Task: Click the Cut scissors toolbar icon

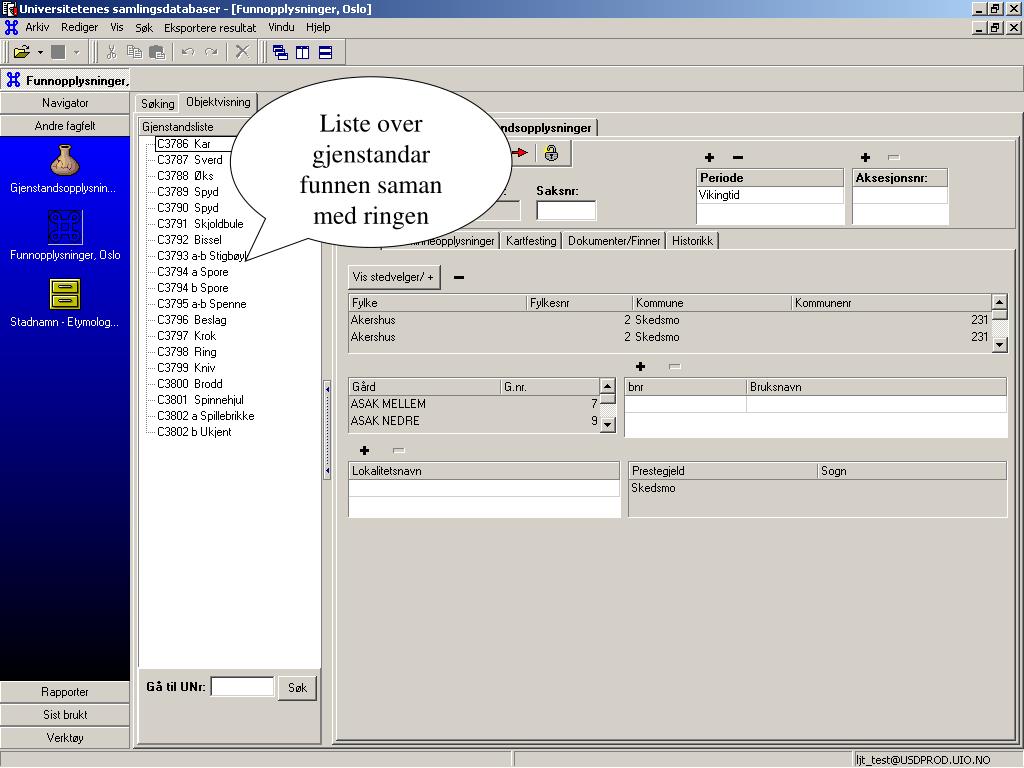Action: (x=111, y=52)
